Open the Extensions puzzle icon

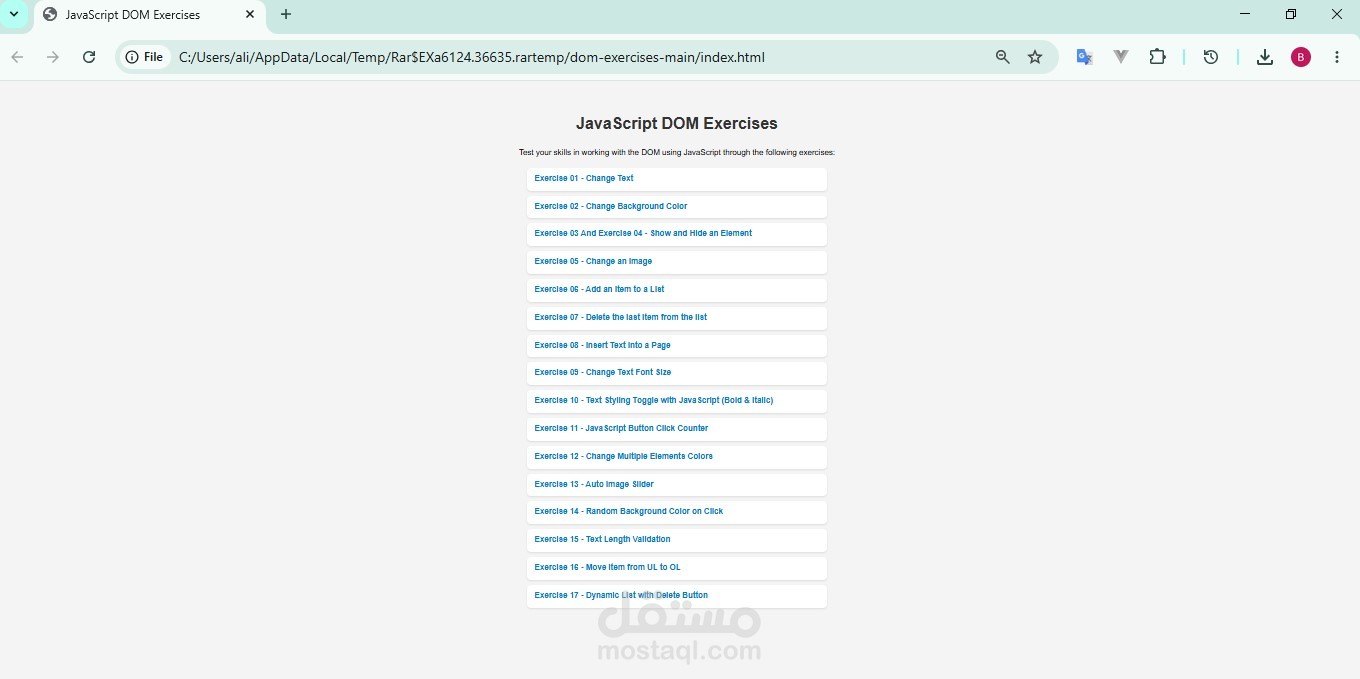(x=1157, y=57)
